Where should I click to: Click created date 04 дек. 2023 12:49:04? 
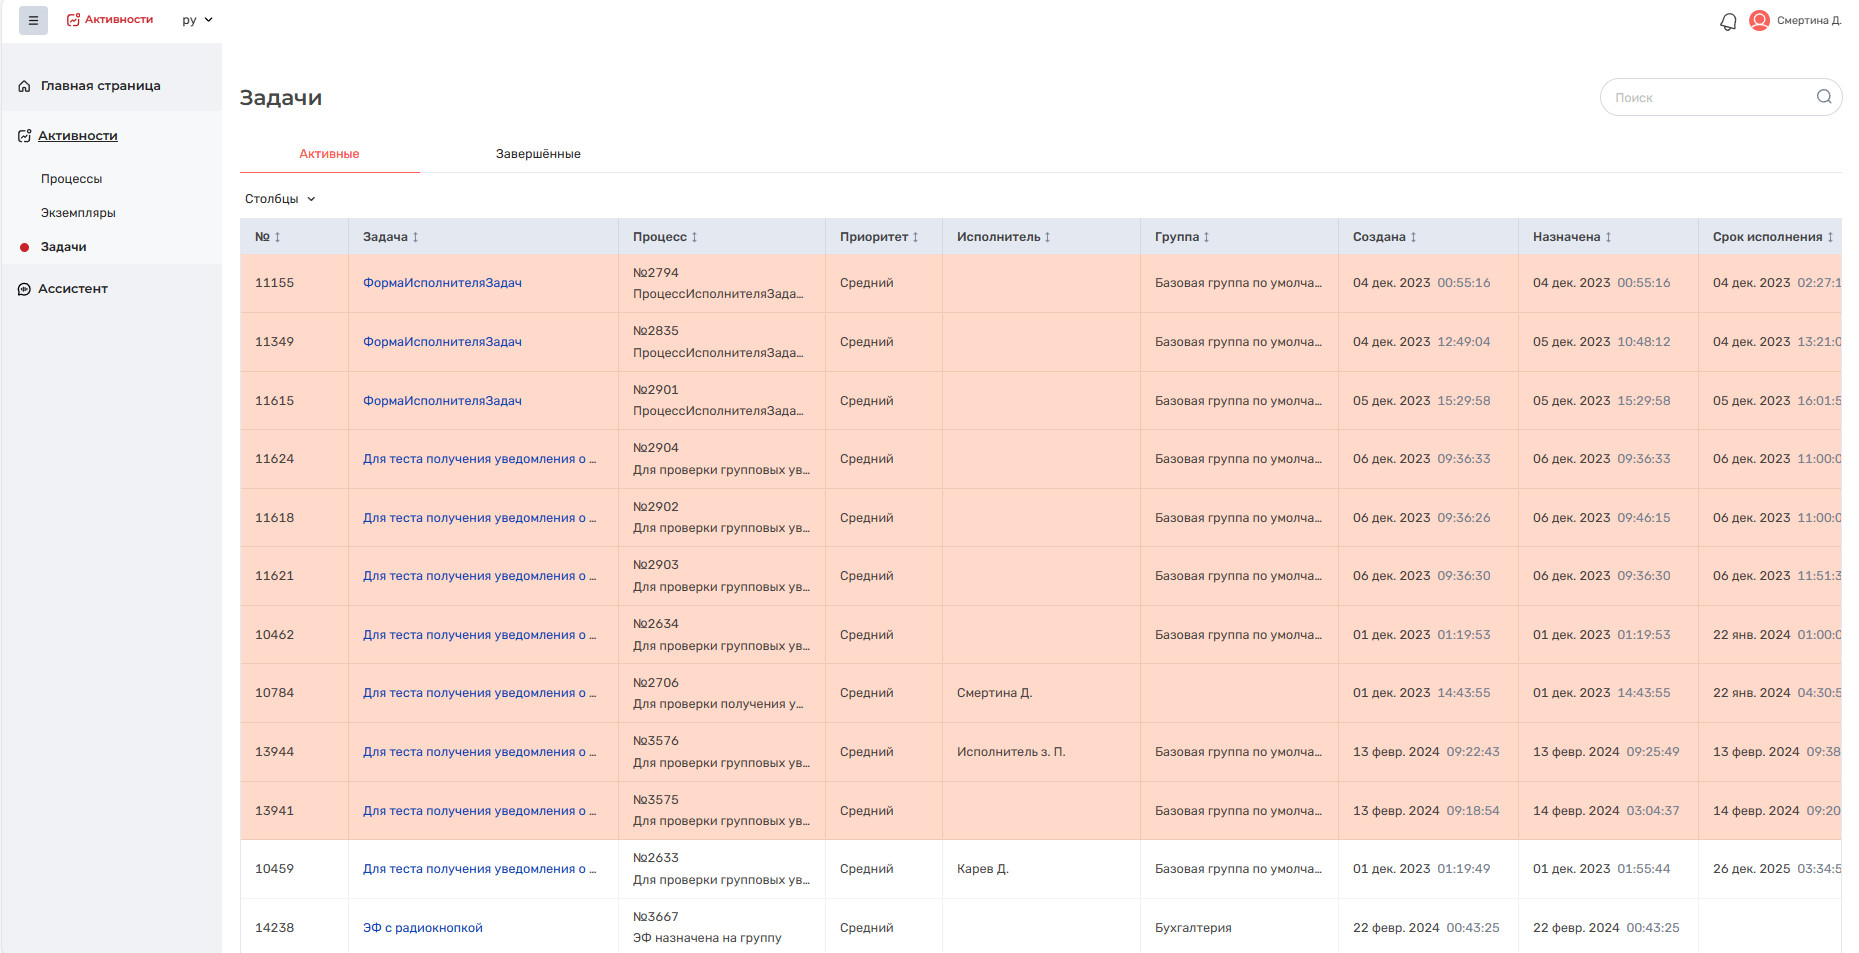[1421, 342]
